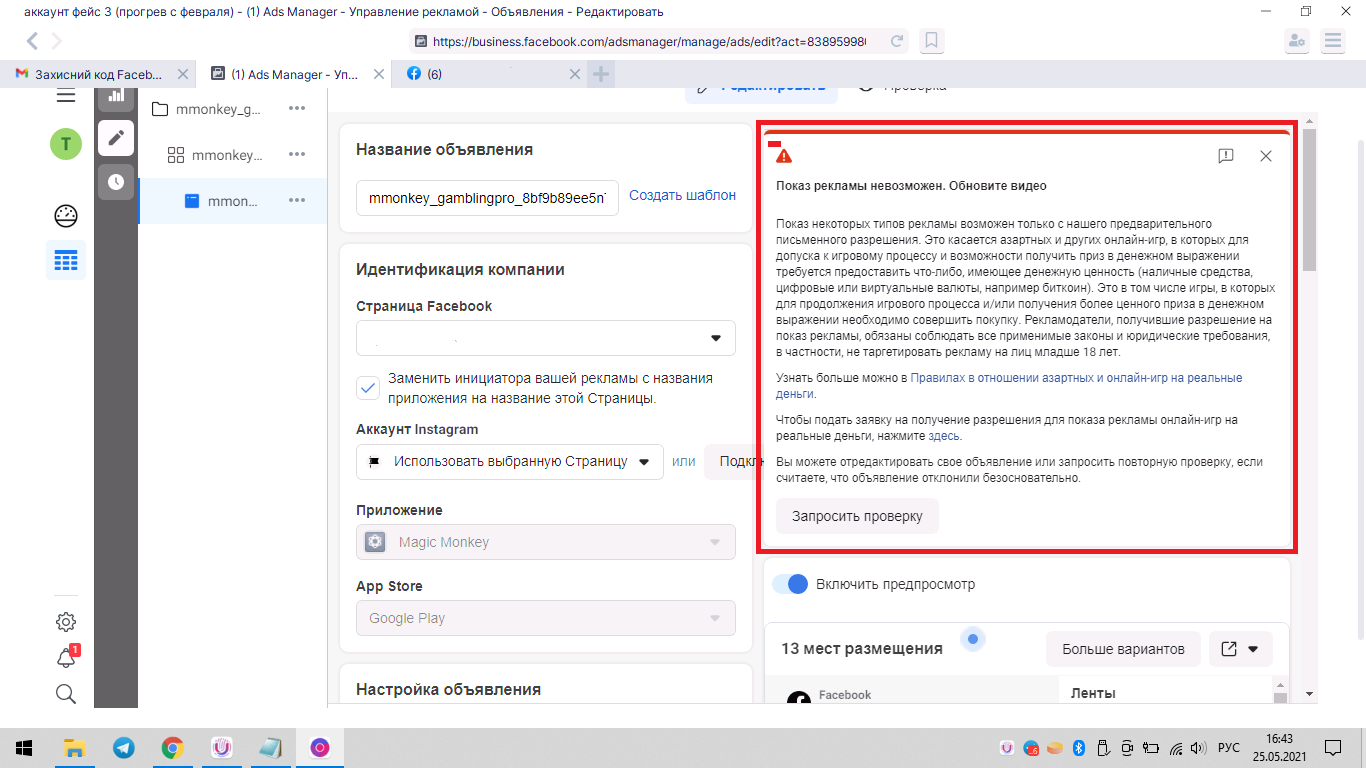The image size is (1366, 768).
Task: Click the page vertical scrollbar
Action: coord(1310,200)
